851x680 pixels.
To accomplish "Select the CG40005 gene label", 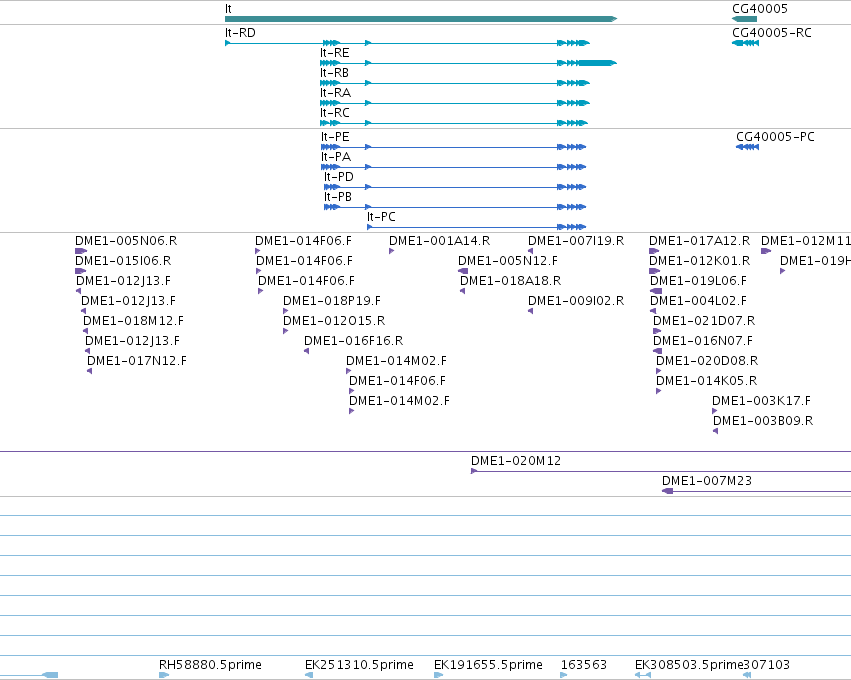I will [759, 9].
